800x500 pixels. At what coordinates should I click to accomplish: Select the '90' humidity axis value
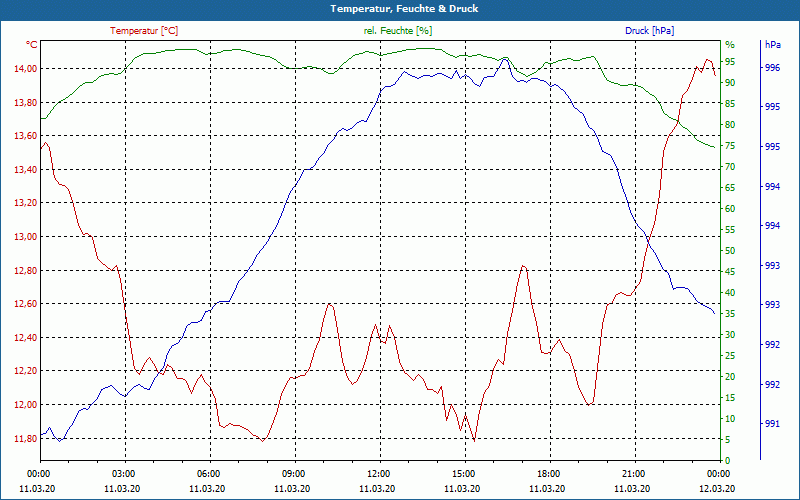[730, 83]
